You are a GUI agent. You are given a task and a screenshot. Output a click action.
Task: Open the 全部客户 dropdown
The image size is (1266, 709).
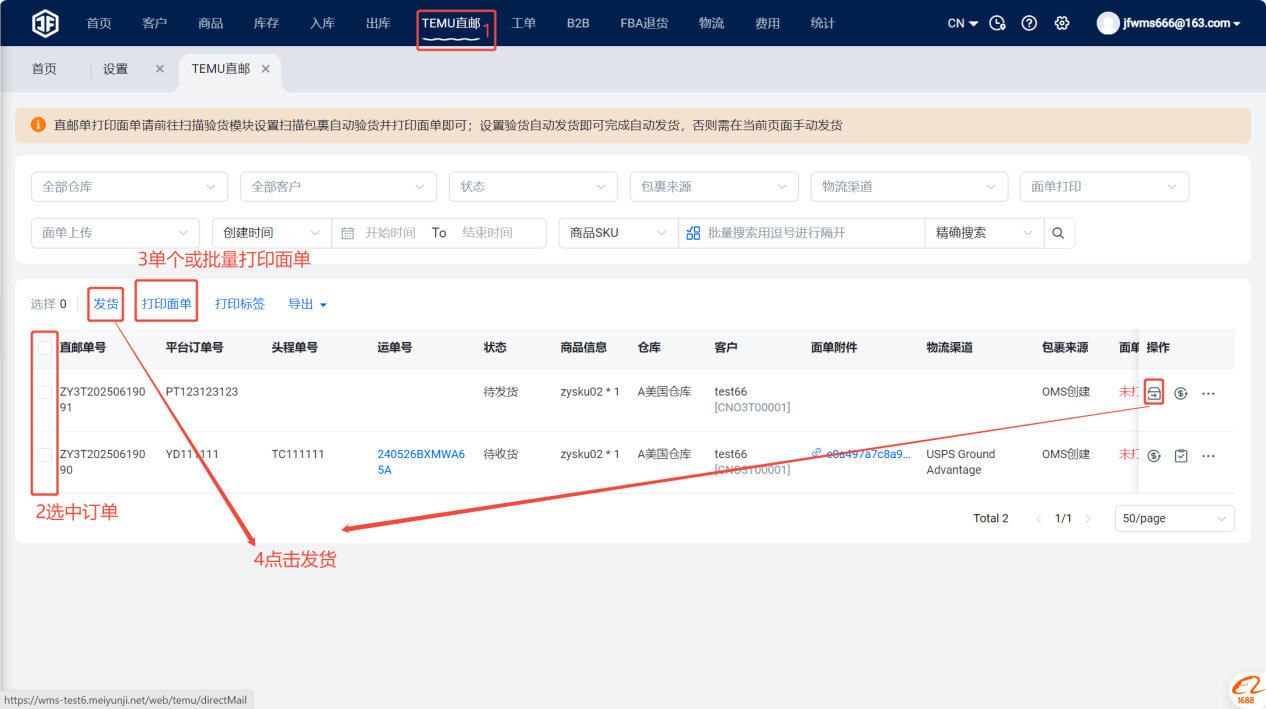tap(338, 187)
